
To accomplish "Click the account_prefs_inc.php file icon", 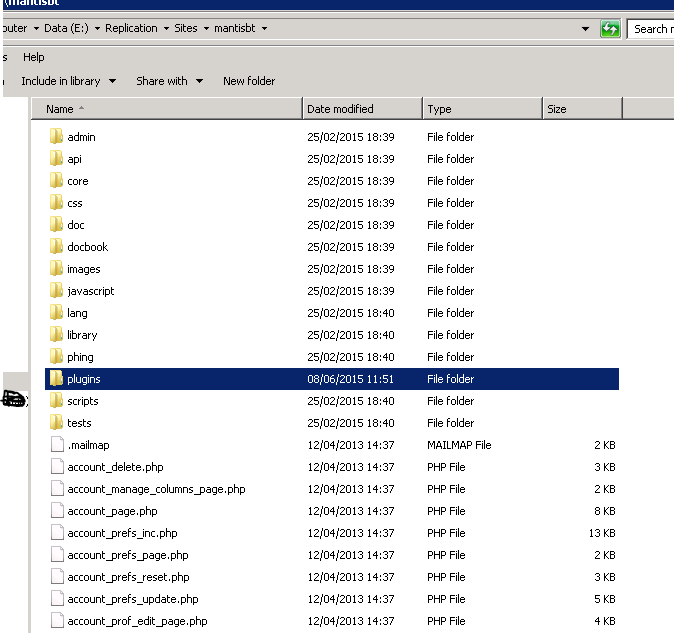I will tap(57, 532).
